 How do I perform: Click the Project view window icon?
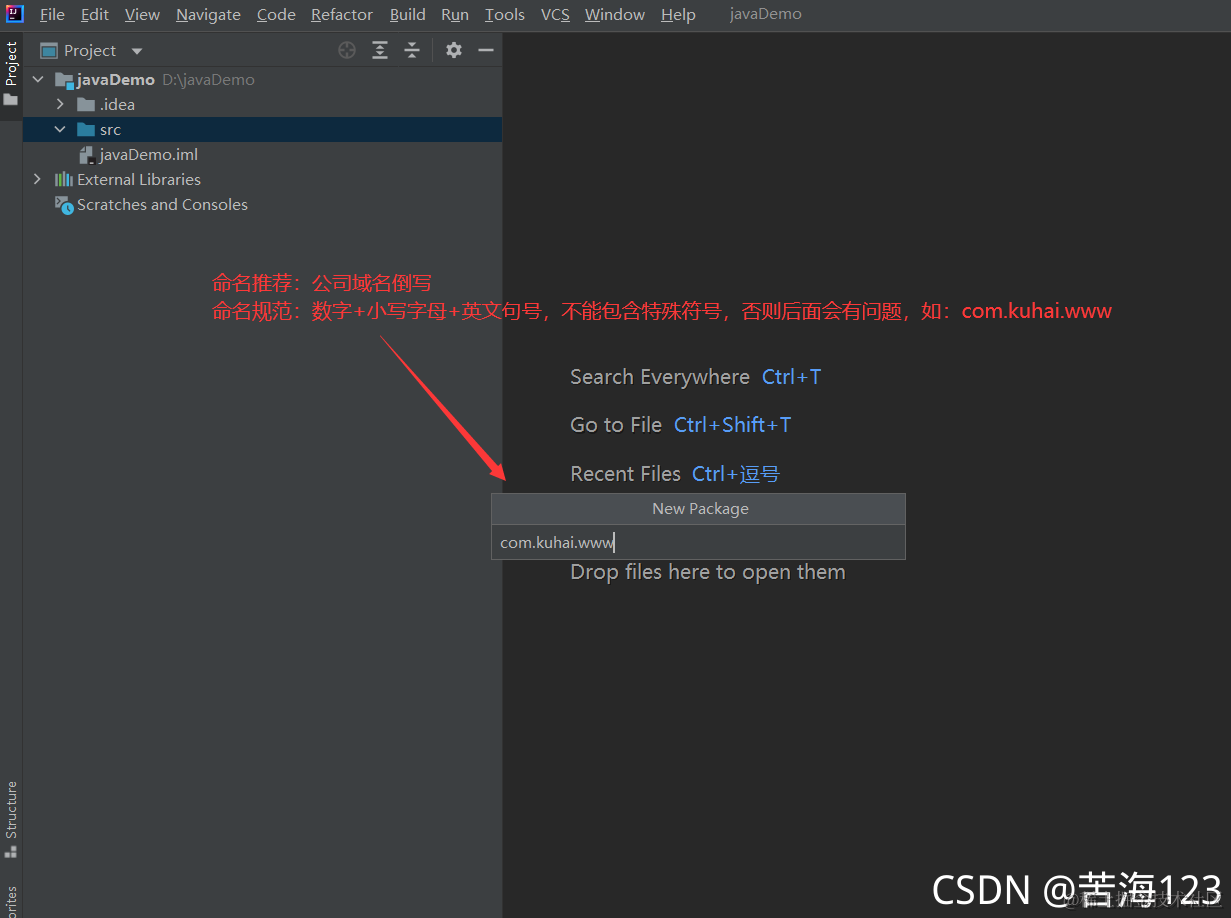(x=49, y=50)
